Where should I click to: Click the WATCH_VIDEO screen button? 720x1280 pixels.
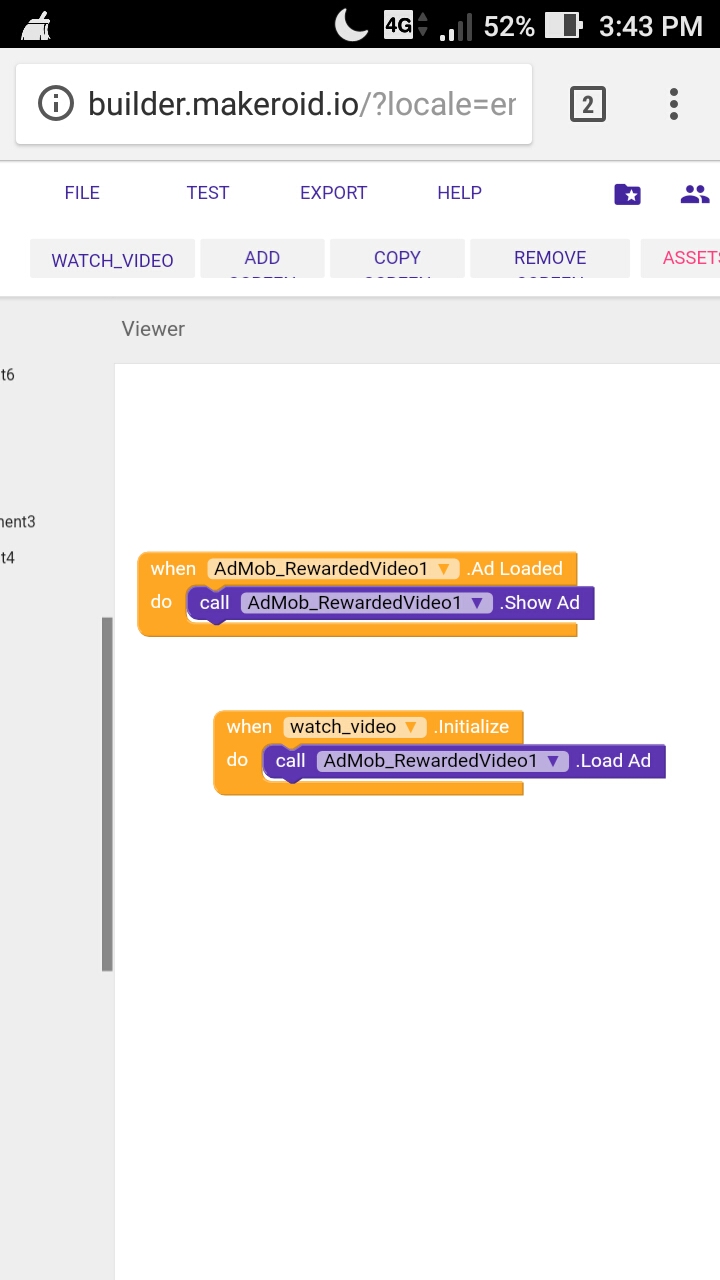[112, 260]
